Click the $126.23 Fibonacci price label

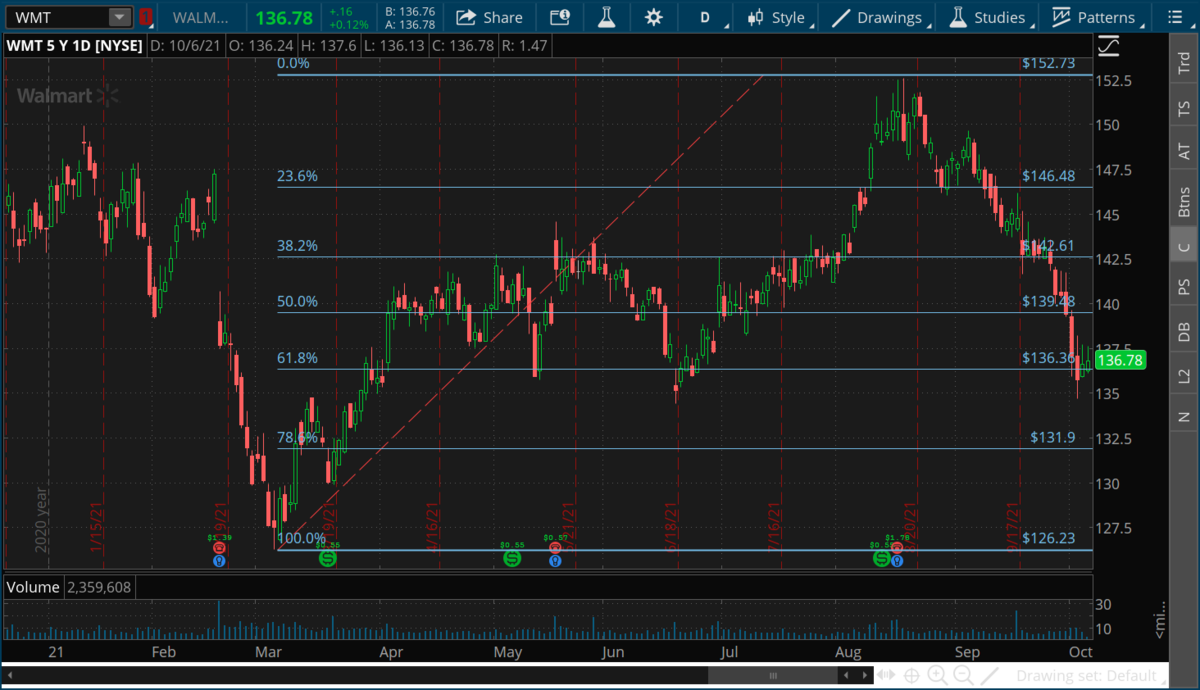1049,538
